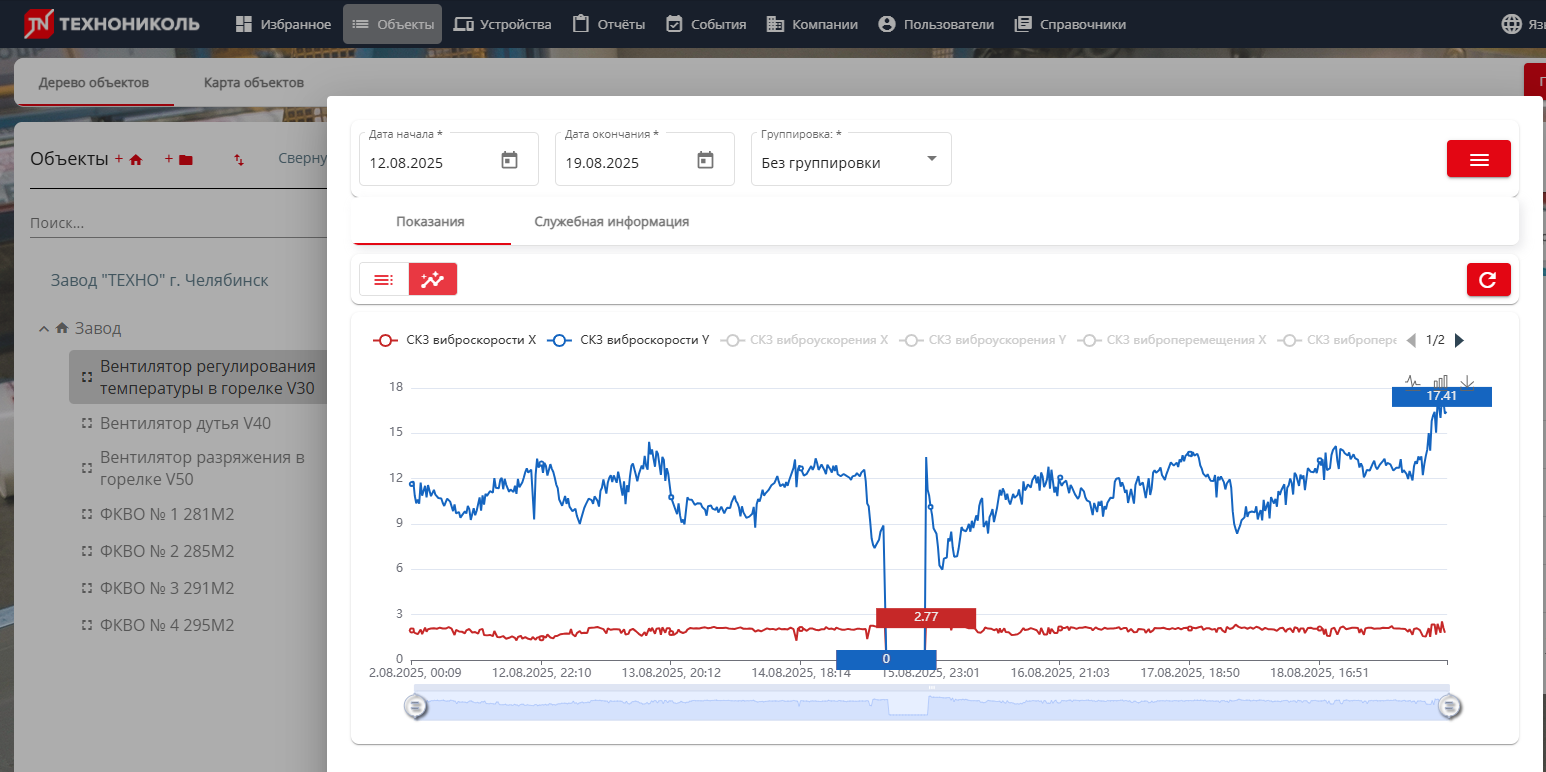
Task: Switch chart to line type
Action: pyautogui.click(x=1412, y=381)
